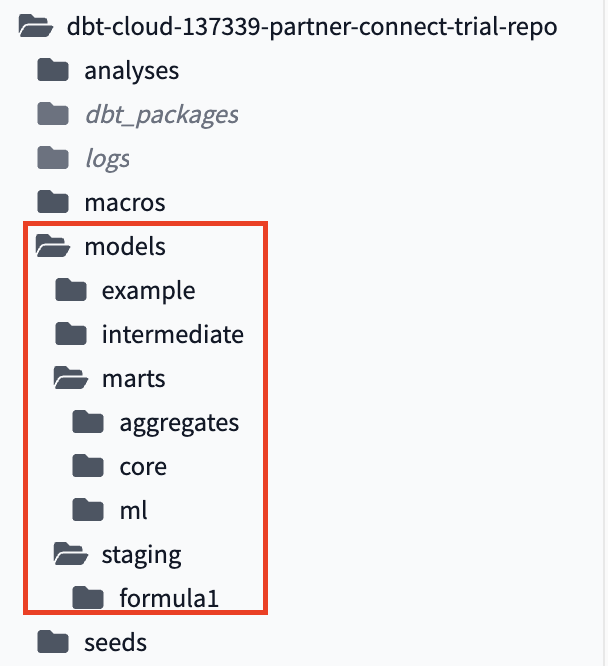This screenshot has width=608, height=666.
Task: Click the seeds folder icon
Action: click(x=52, y=642)
